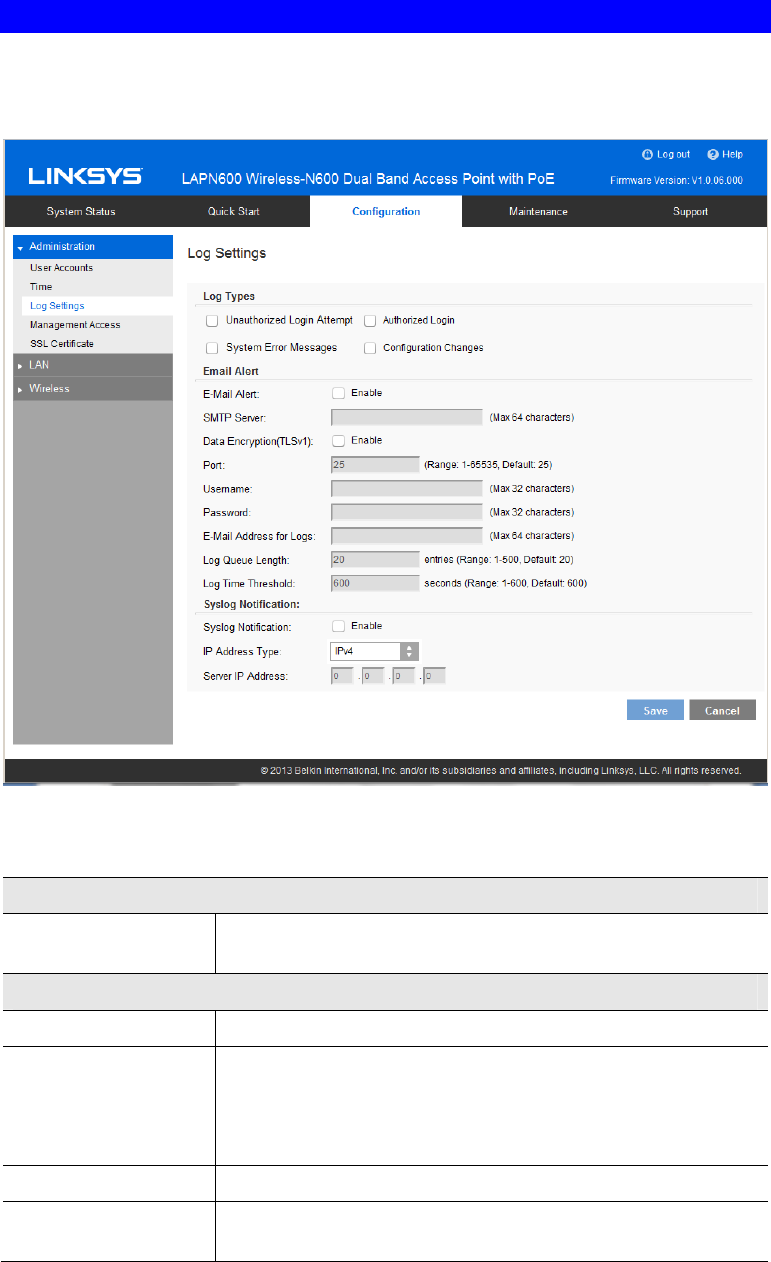Click the Log Queue Length field
Screen dimensions: 771x1262
375,559
